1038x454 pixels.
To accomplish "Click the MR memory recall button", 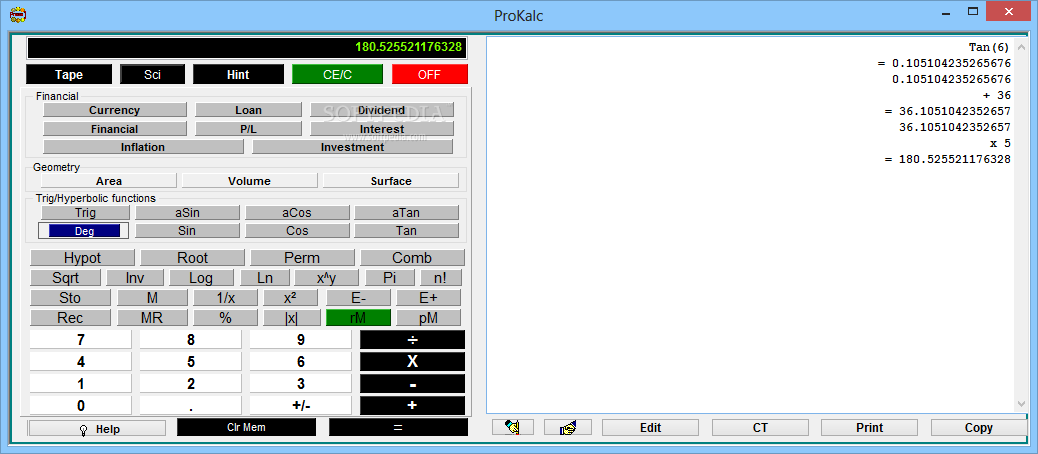I will pos(152,318).
